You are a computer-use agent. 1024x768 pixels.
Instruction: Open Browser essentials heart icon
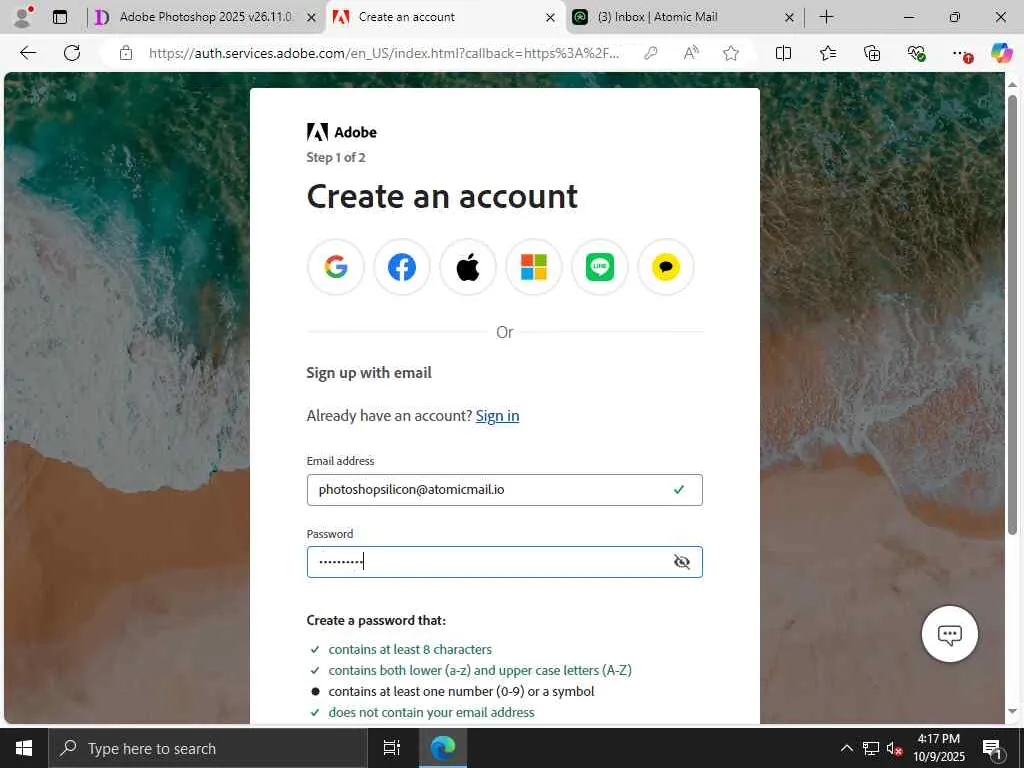point(916,53)
